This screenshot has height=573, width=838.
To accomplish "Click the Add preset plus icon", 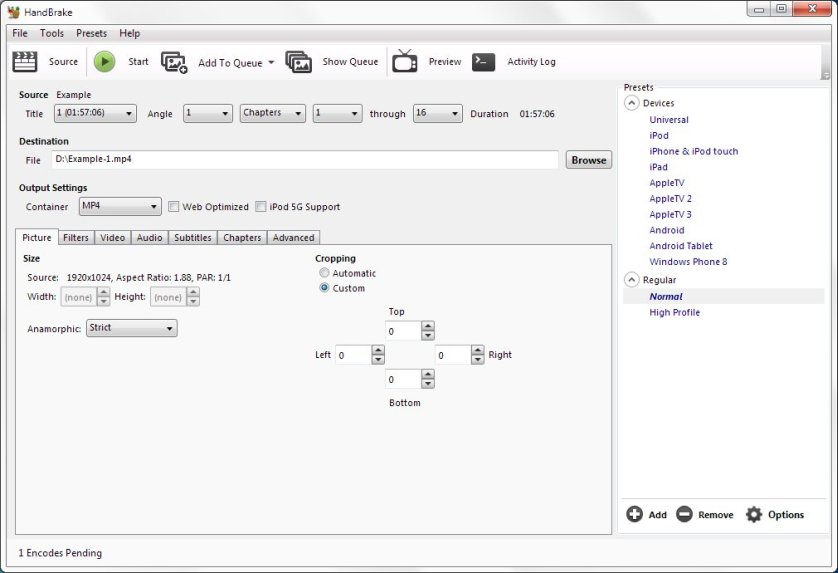I will 634,514.
